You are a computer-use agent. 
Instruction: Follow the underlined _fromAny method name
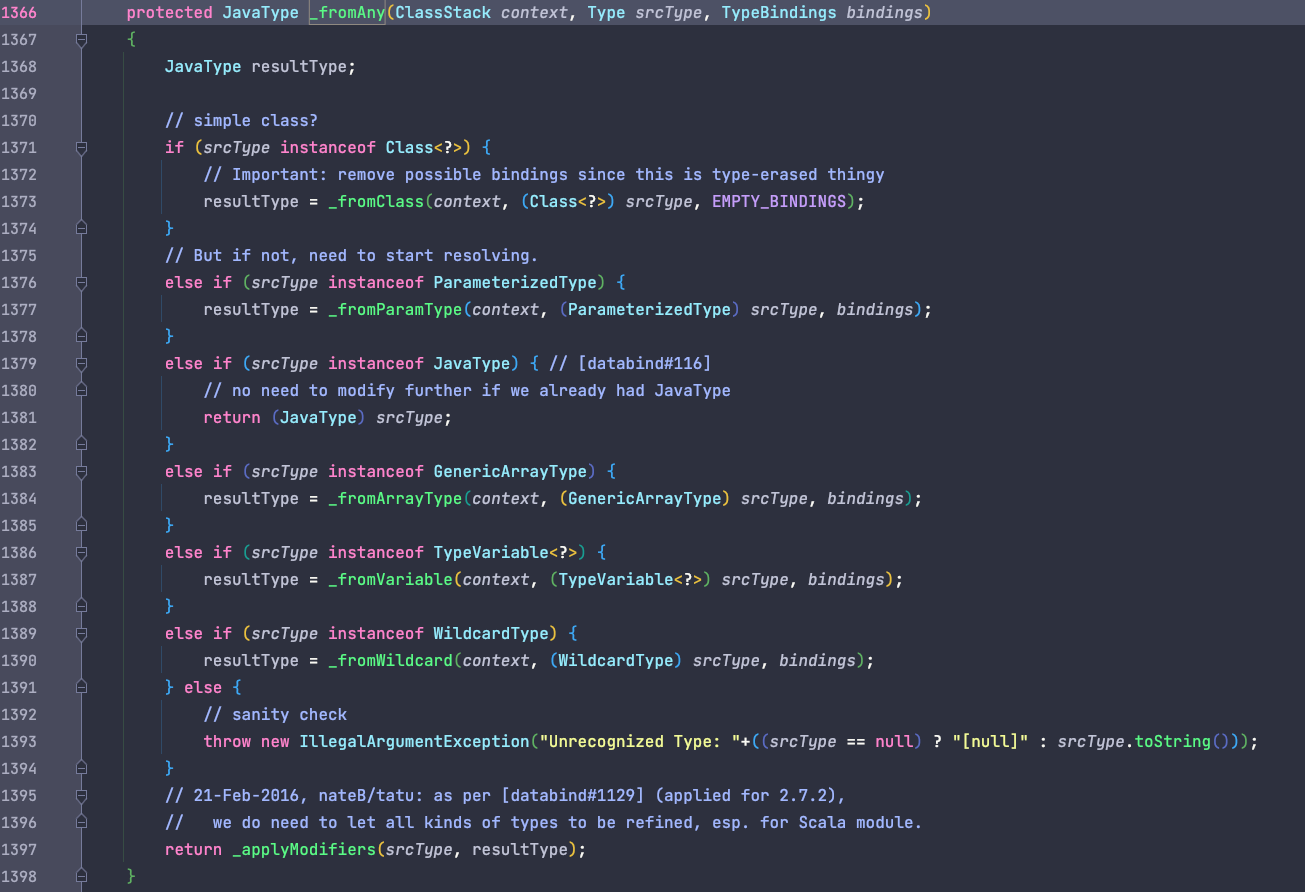click(346, 12)
